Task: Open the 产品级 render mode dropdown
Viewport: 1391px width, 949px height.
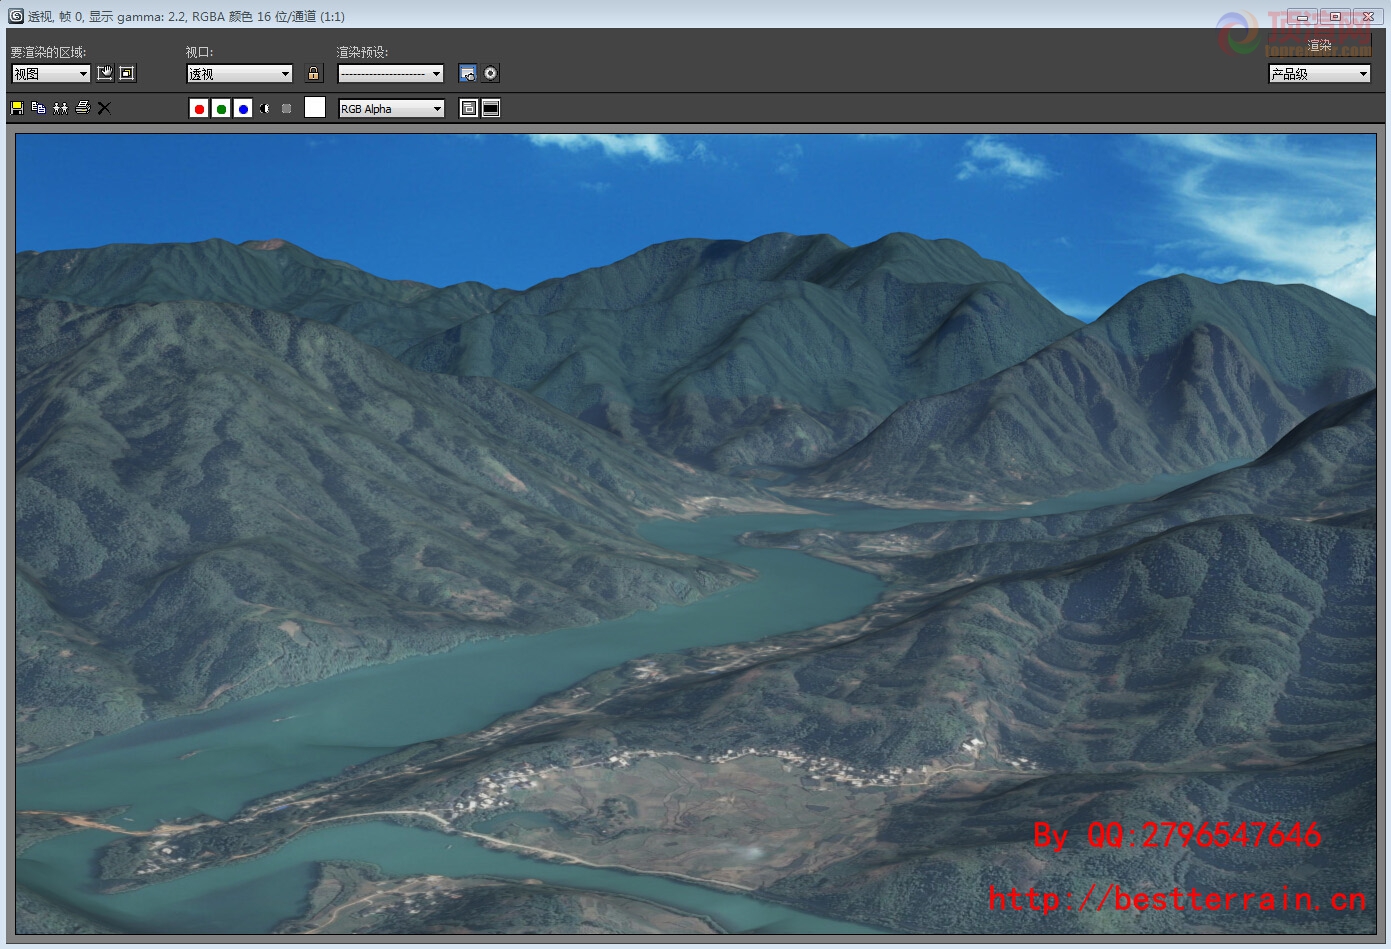Action: [1320, 73]
